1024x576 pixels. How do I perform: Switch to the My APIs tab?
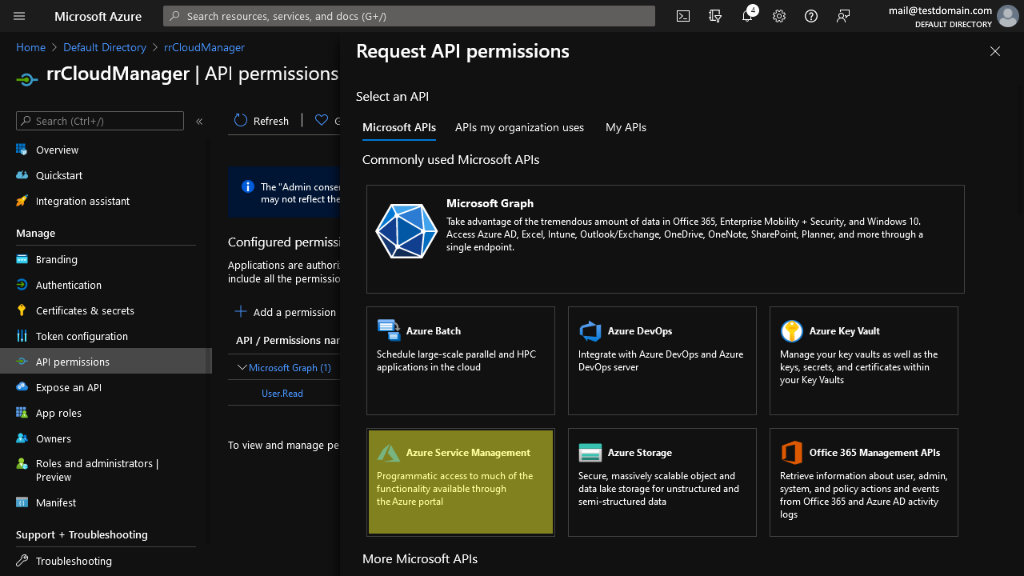coord(626,127)
